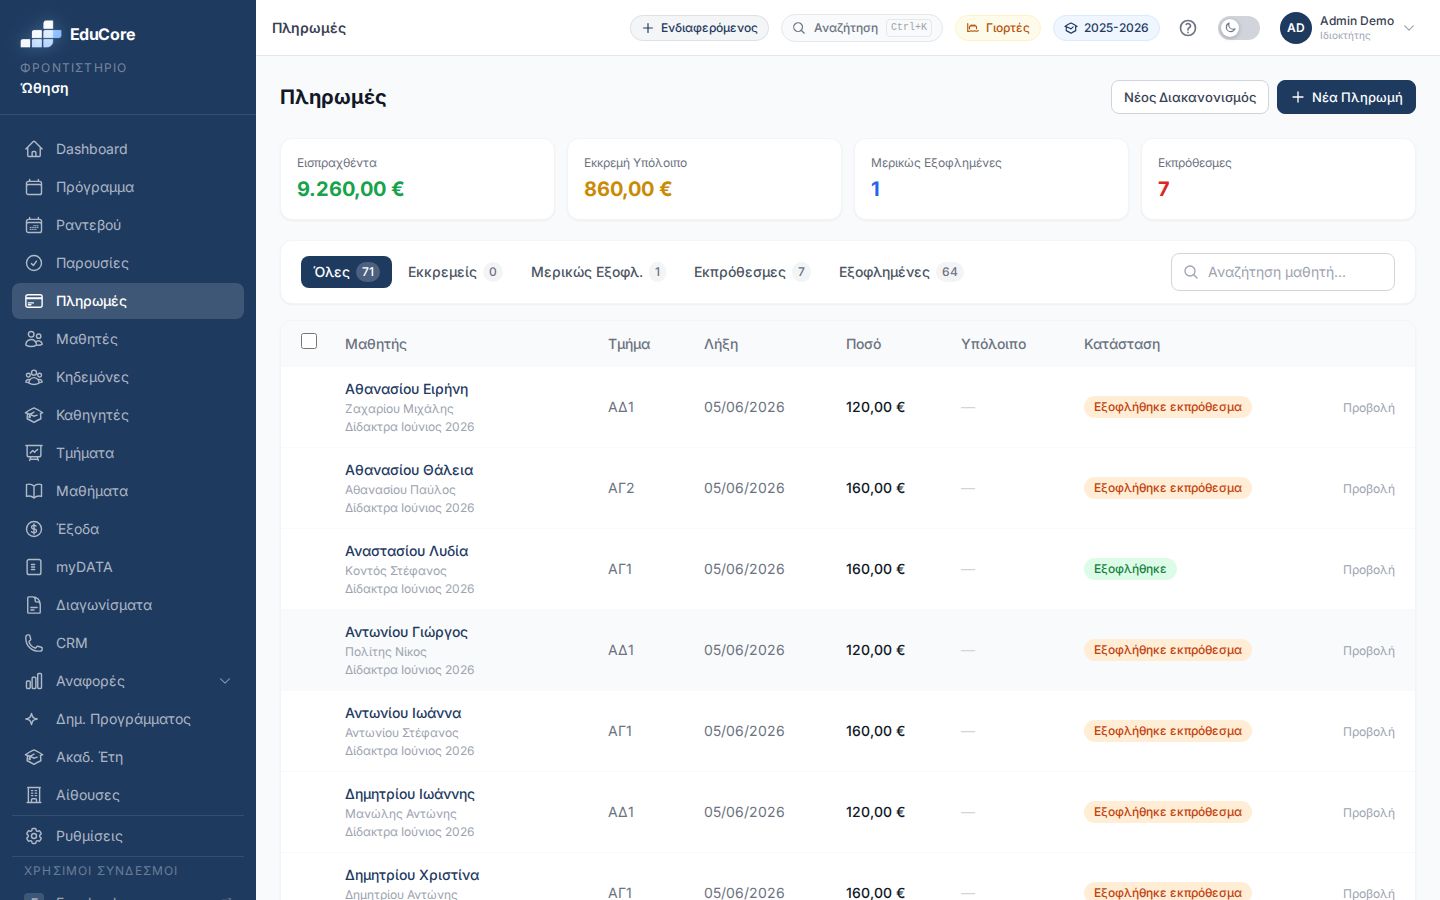Click the Ραντεβού calendar icon
This screenshot has height=900, width=1440.
(34, 225)
